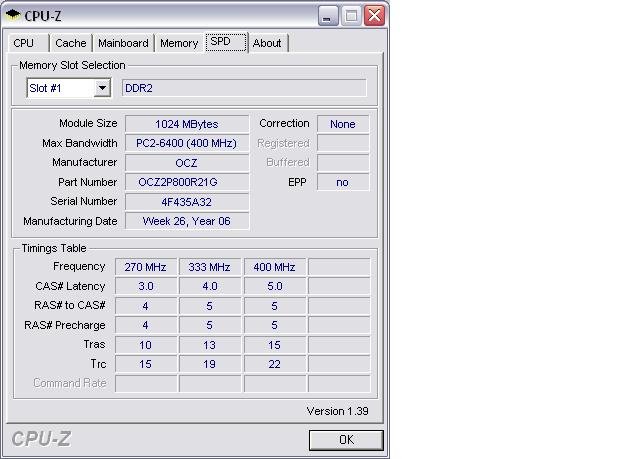This screenshot has width=640, height=459.
Task: Select the Memory tab
Action: (179, 43)
